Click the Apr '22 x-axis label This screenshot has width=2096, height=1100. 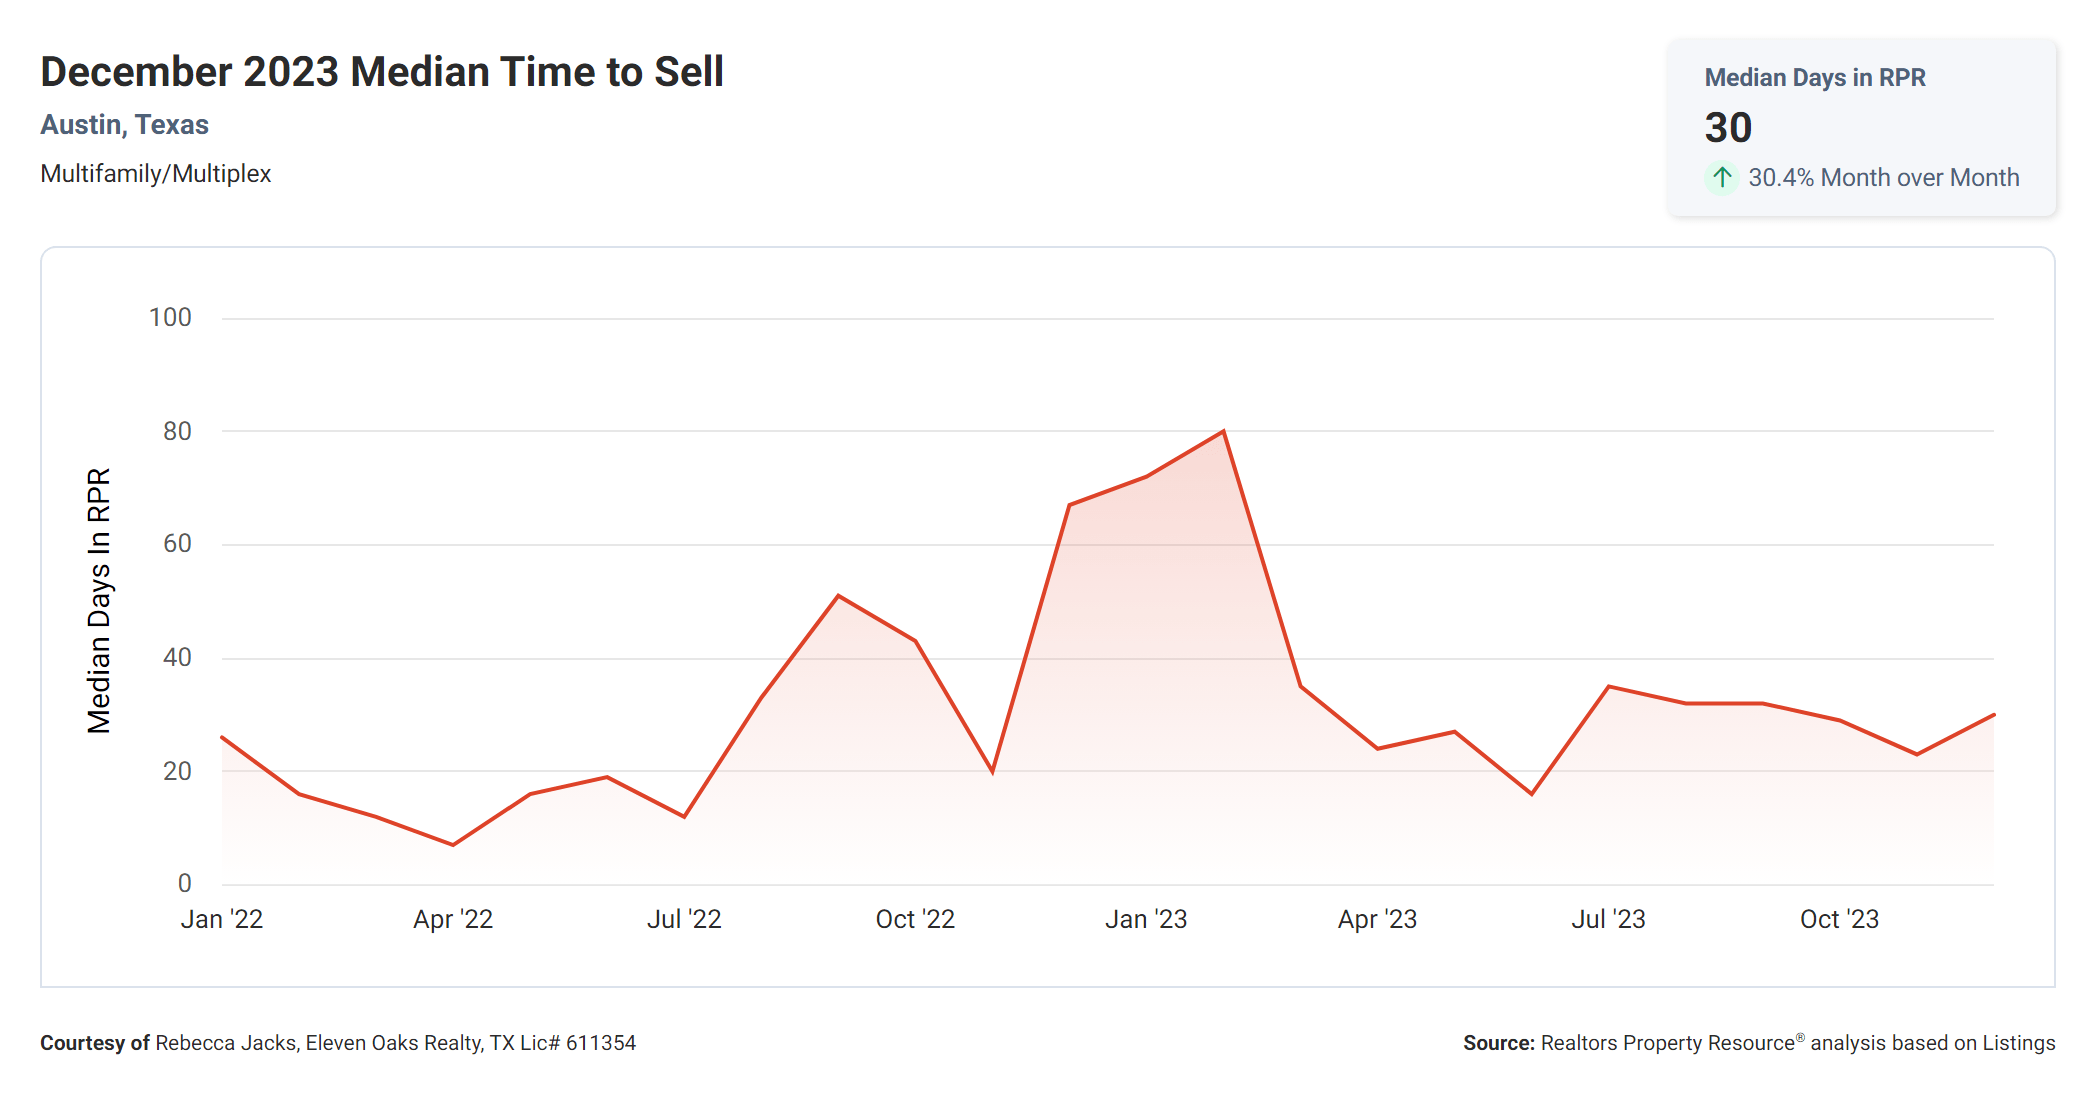tap(453, 919)
